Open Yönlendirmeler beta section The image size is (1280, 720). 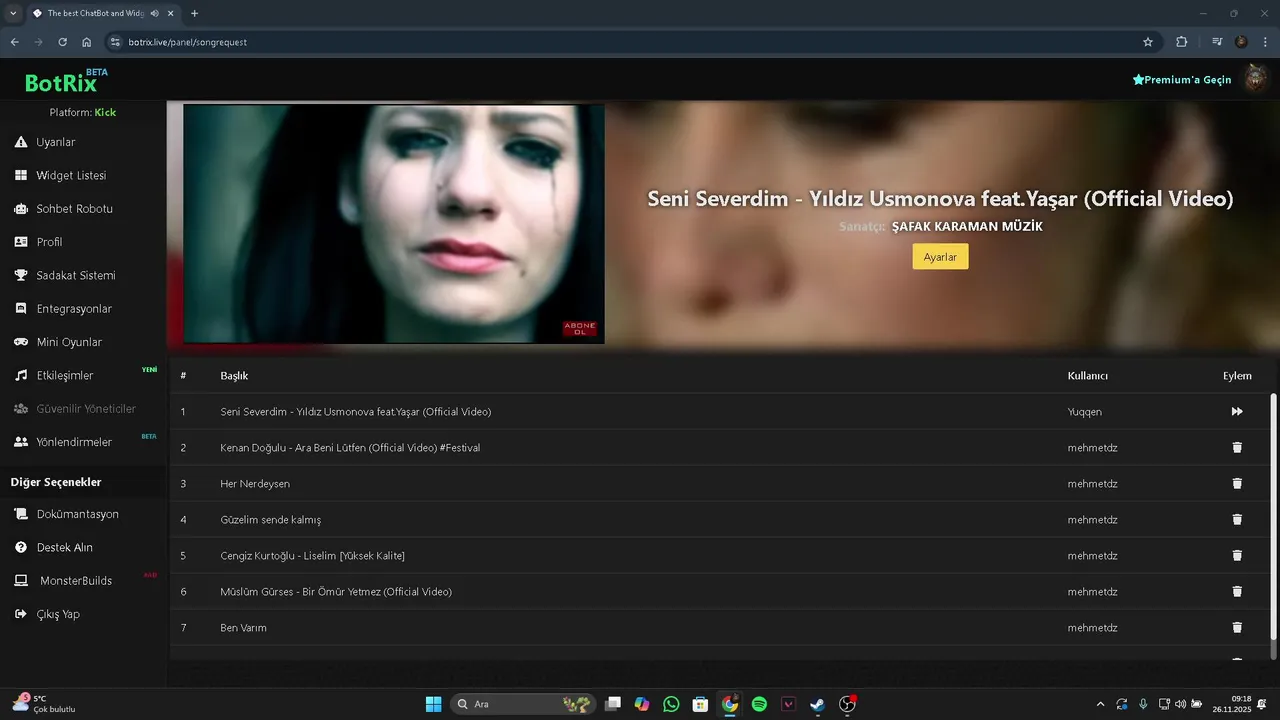pyautogui.click(x=74, y=442)
